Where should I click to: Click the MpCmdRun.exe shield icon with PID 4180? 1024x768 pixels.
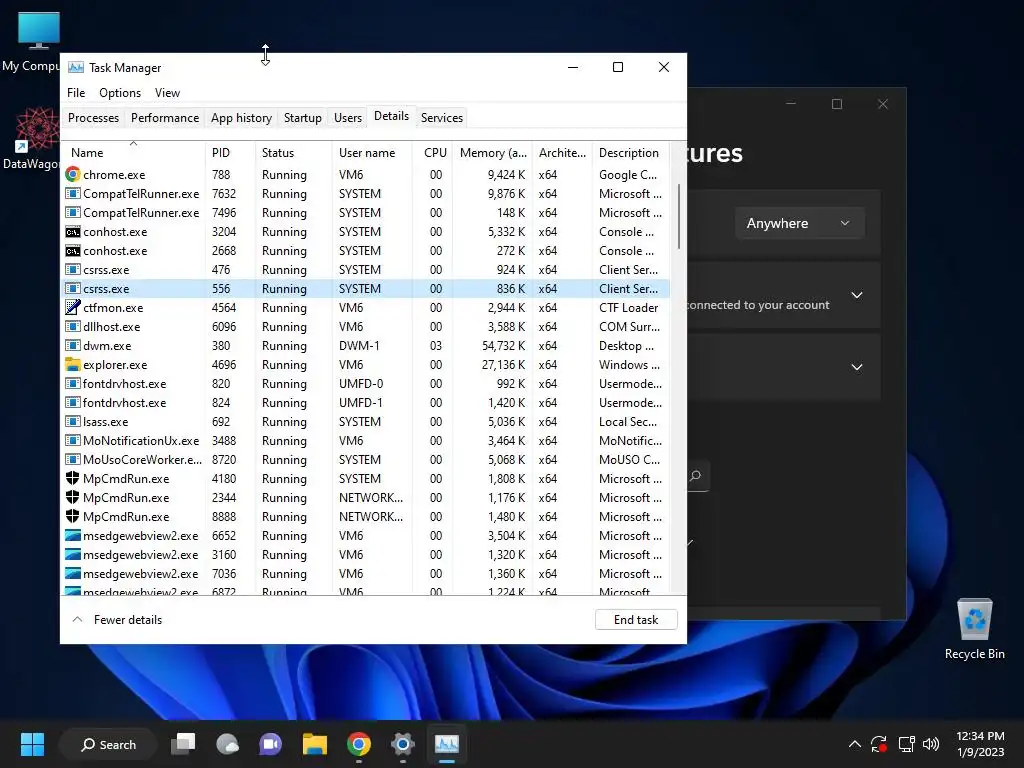pos(72,479)
